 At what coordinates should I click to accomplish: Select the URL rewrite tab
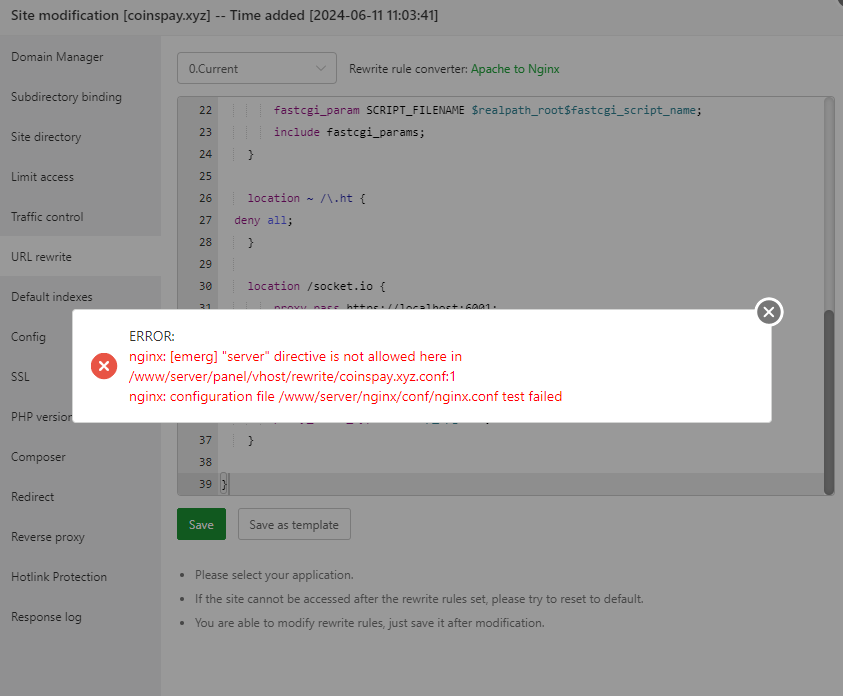41,257
